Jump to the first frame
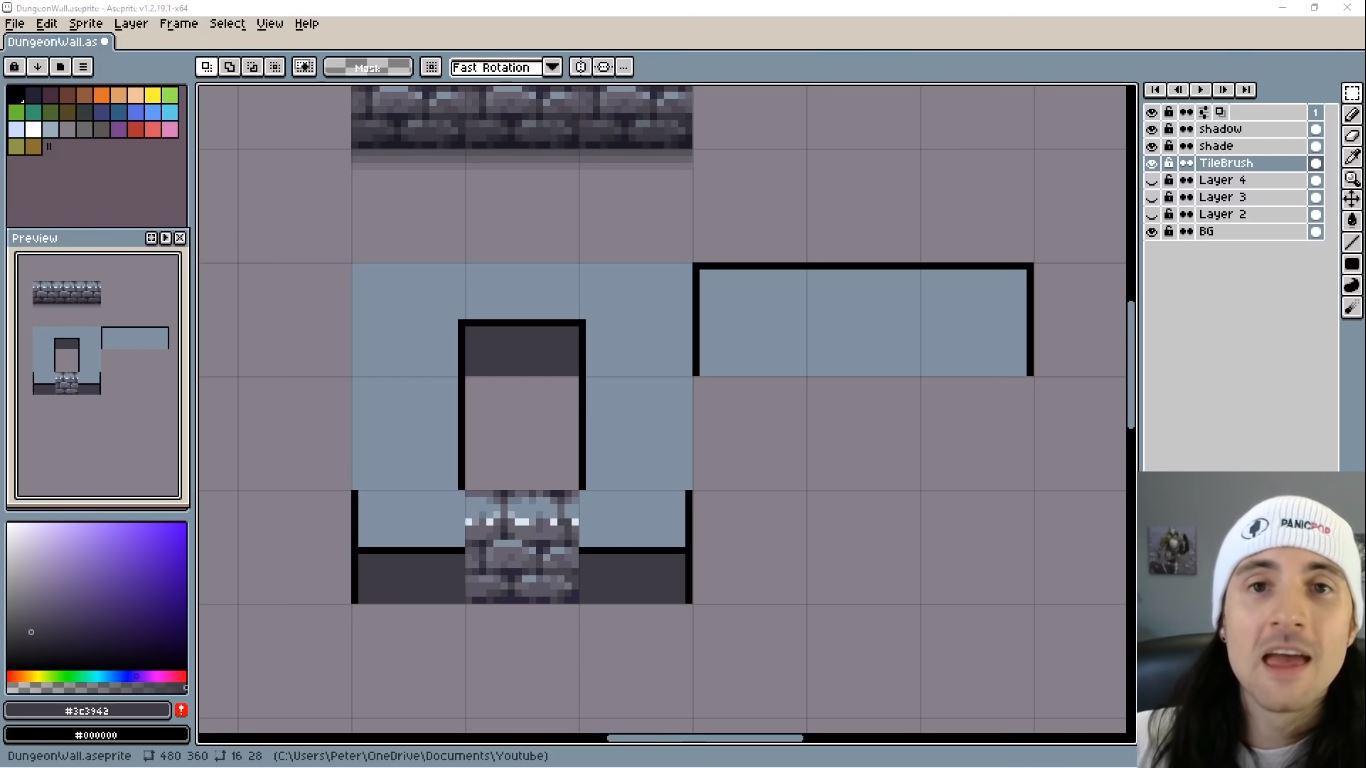Image resolution: width=1366 pixels, height=768 pixels. coord(1155,90)
